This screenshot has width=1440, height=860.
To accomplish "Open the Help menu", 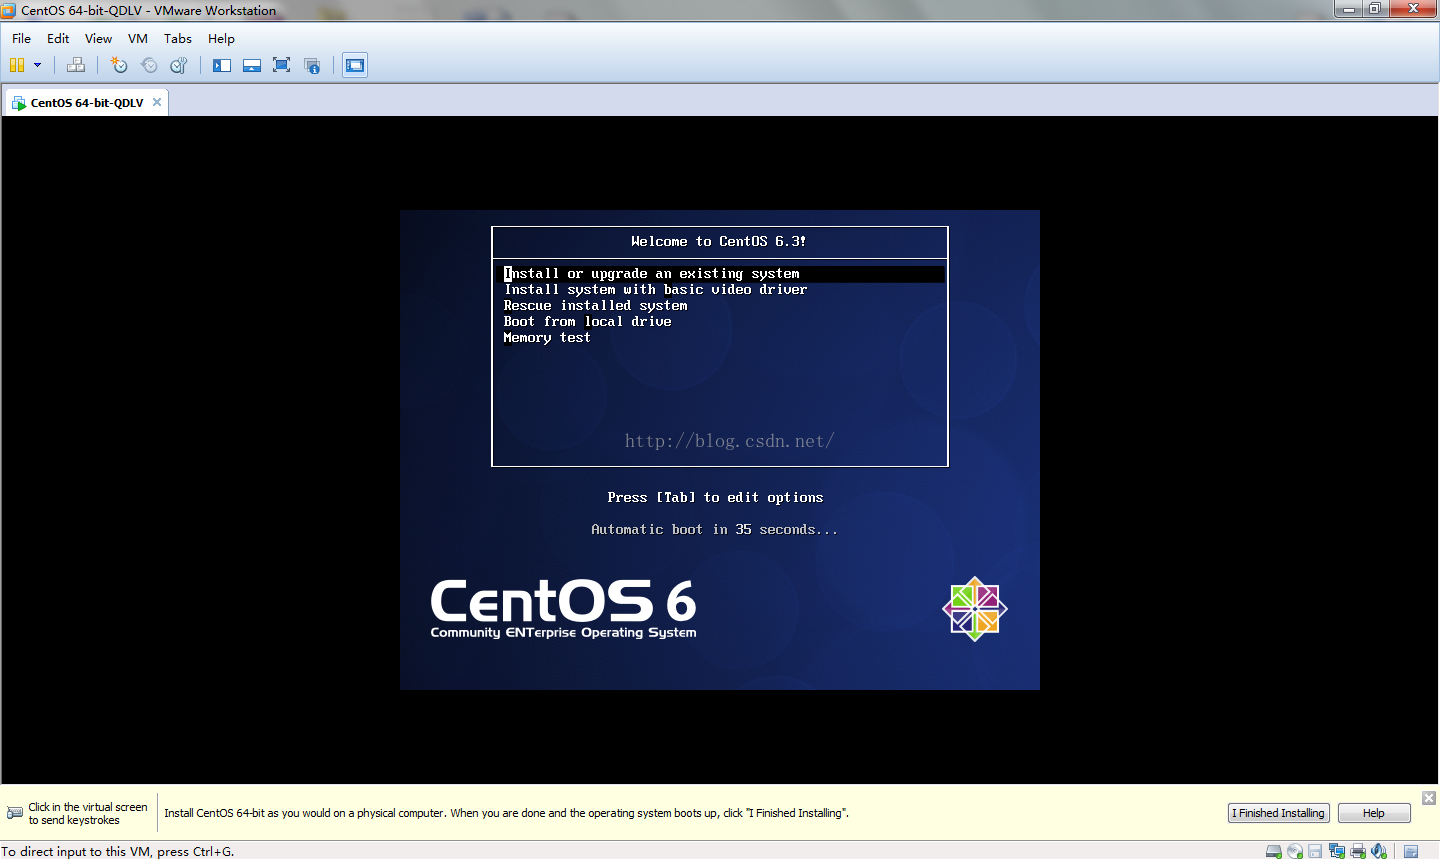I will [x=221, y=38].
